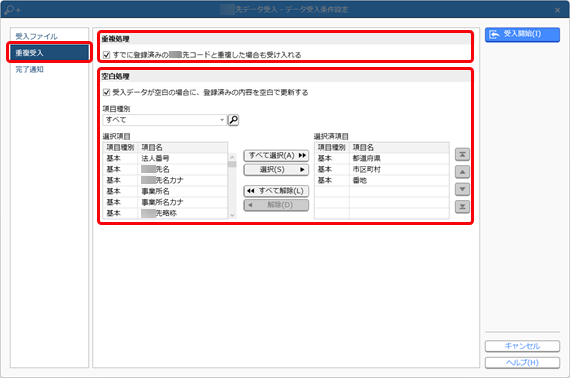Click 項目名 column header in 選択項目 list

pyautogui.click(x=183, y=148)
